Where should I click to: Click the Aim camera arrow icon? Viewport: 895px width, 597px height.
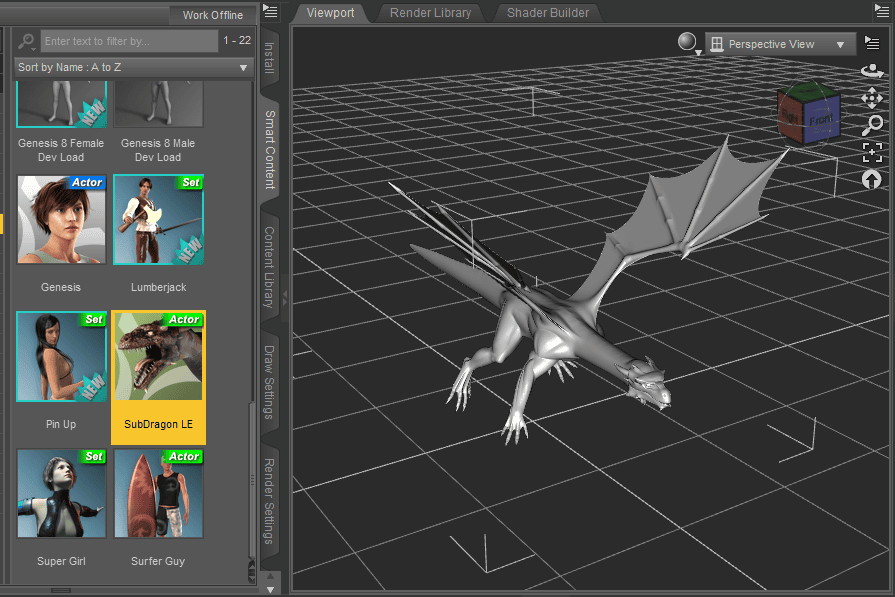tap(872, 180)
